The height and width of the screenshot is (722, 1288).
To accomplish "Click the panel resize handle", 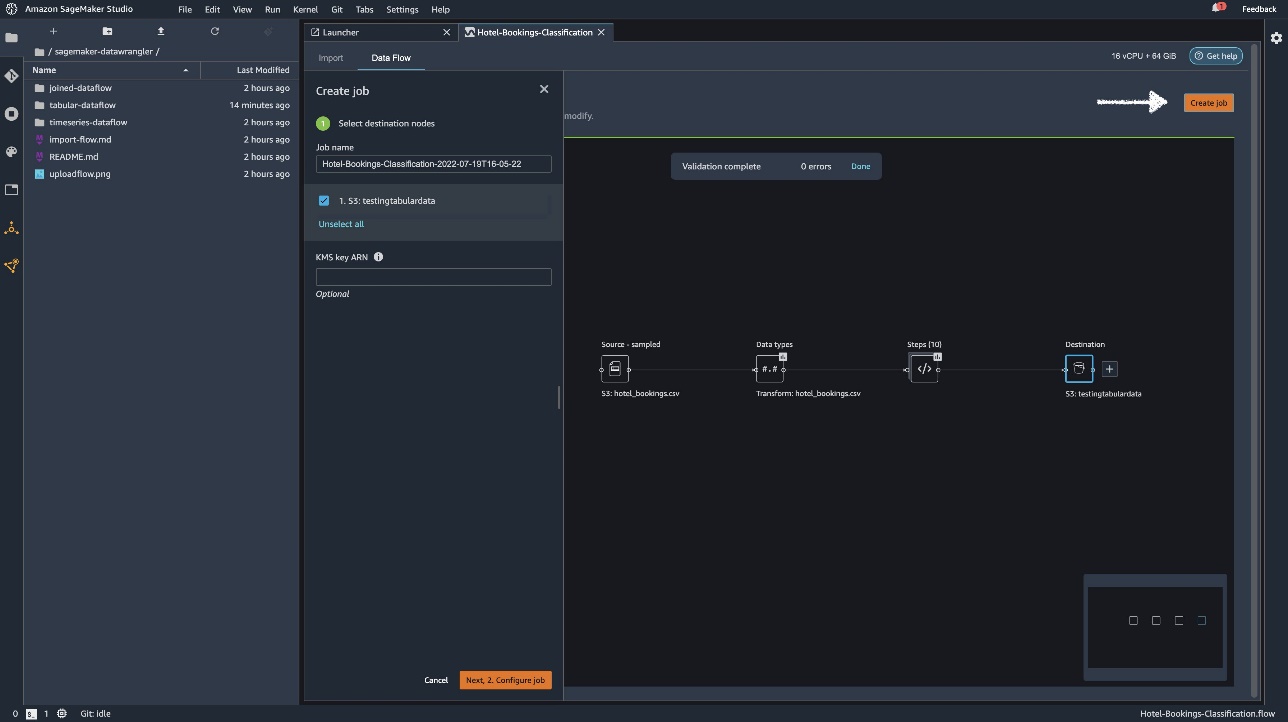I will point(559,398).
